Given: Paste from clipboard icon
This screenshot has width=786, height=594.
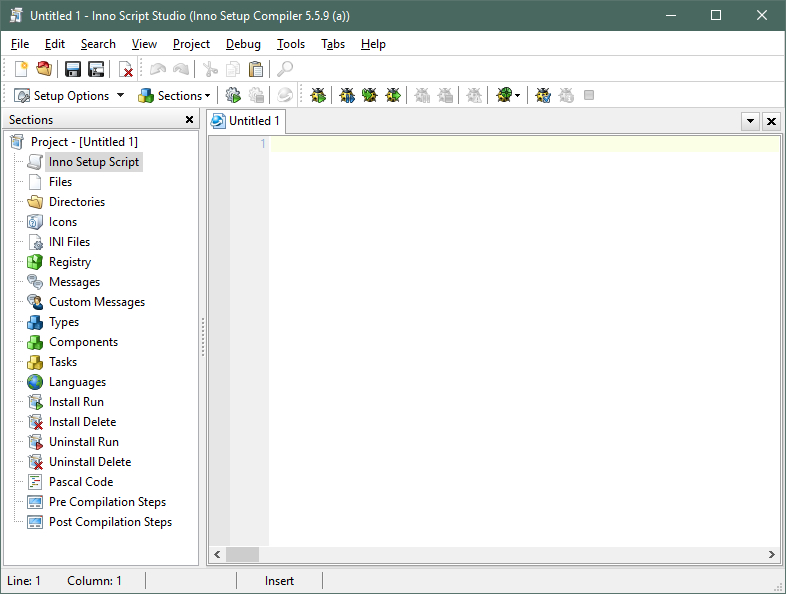Looking at the screenshot, I should 256,69.
